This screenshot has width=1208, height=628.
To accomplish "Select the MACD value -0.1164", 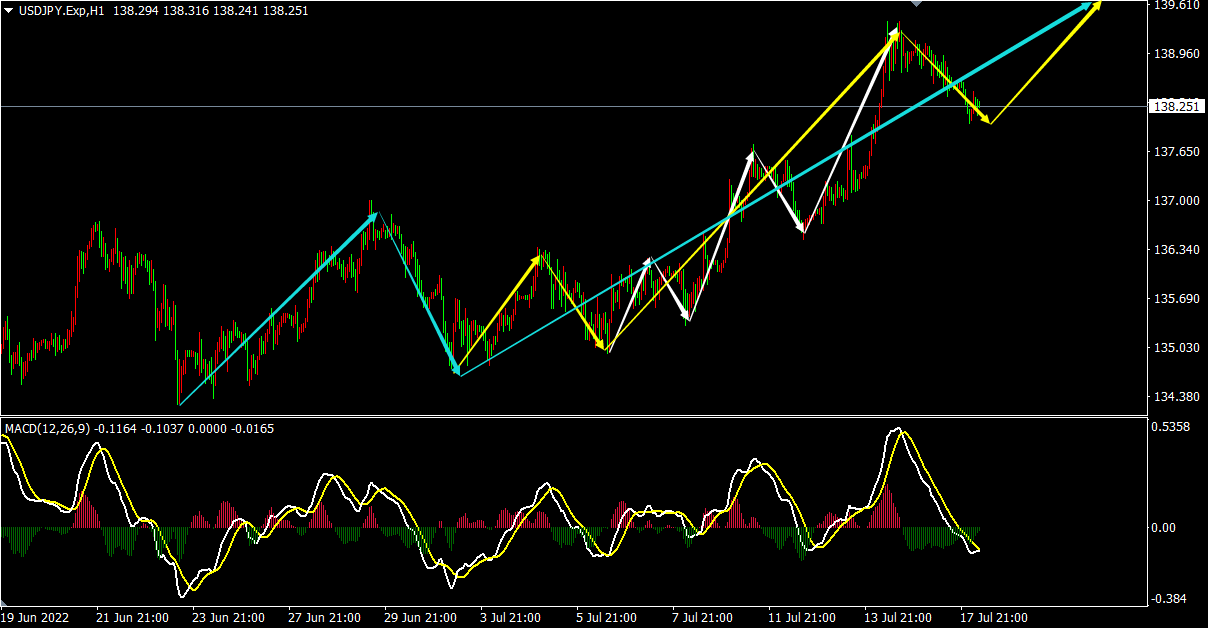I will tap(115, 428).
